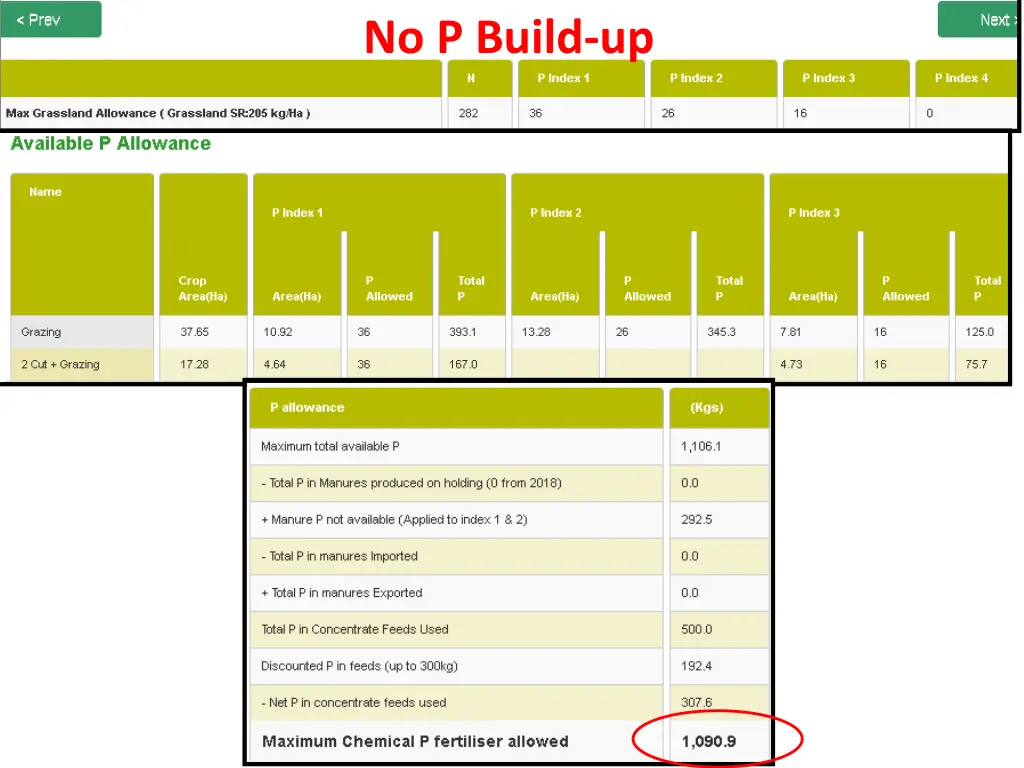
Task: Click Grazing P Index 1 area 10.92
Action: pyautogui.click(x=278, y=332)
